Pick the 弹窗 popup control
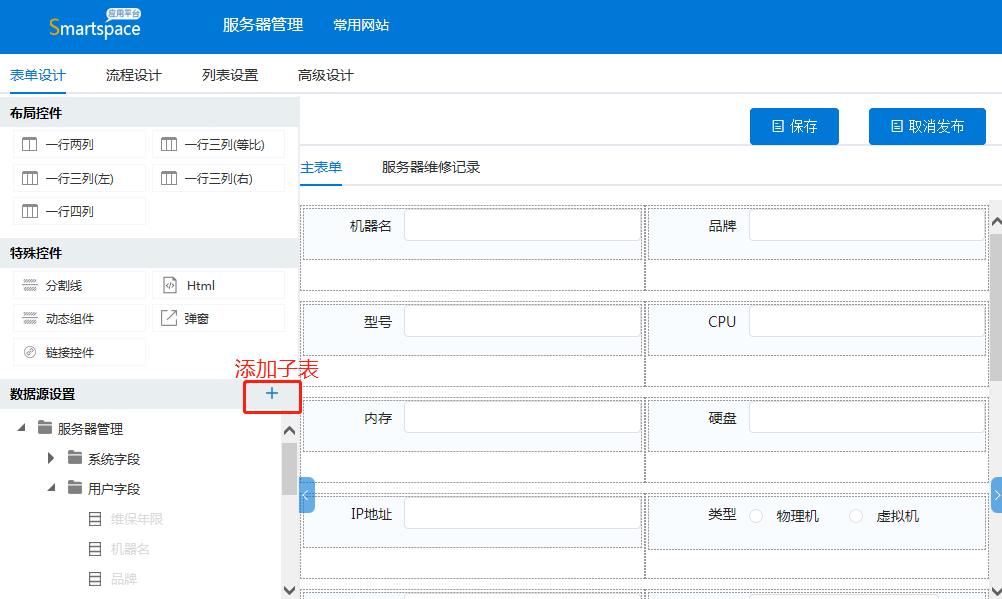This screenshot has width=1002, height=599. coord(219,318)
